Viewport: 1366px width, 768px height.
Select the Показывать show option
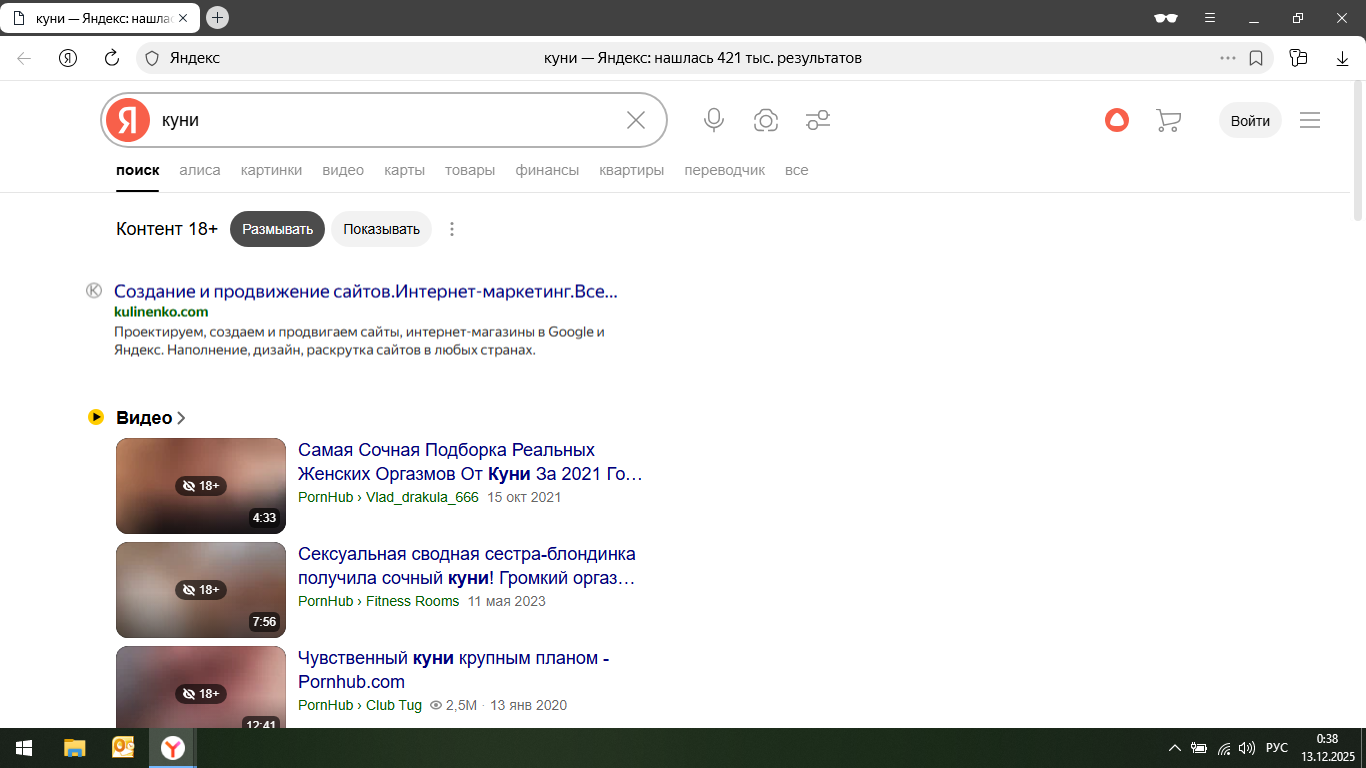(381, 229)
